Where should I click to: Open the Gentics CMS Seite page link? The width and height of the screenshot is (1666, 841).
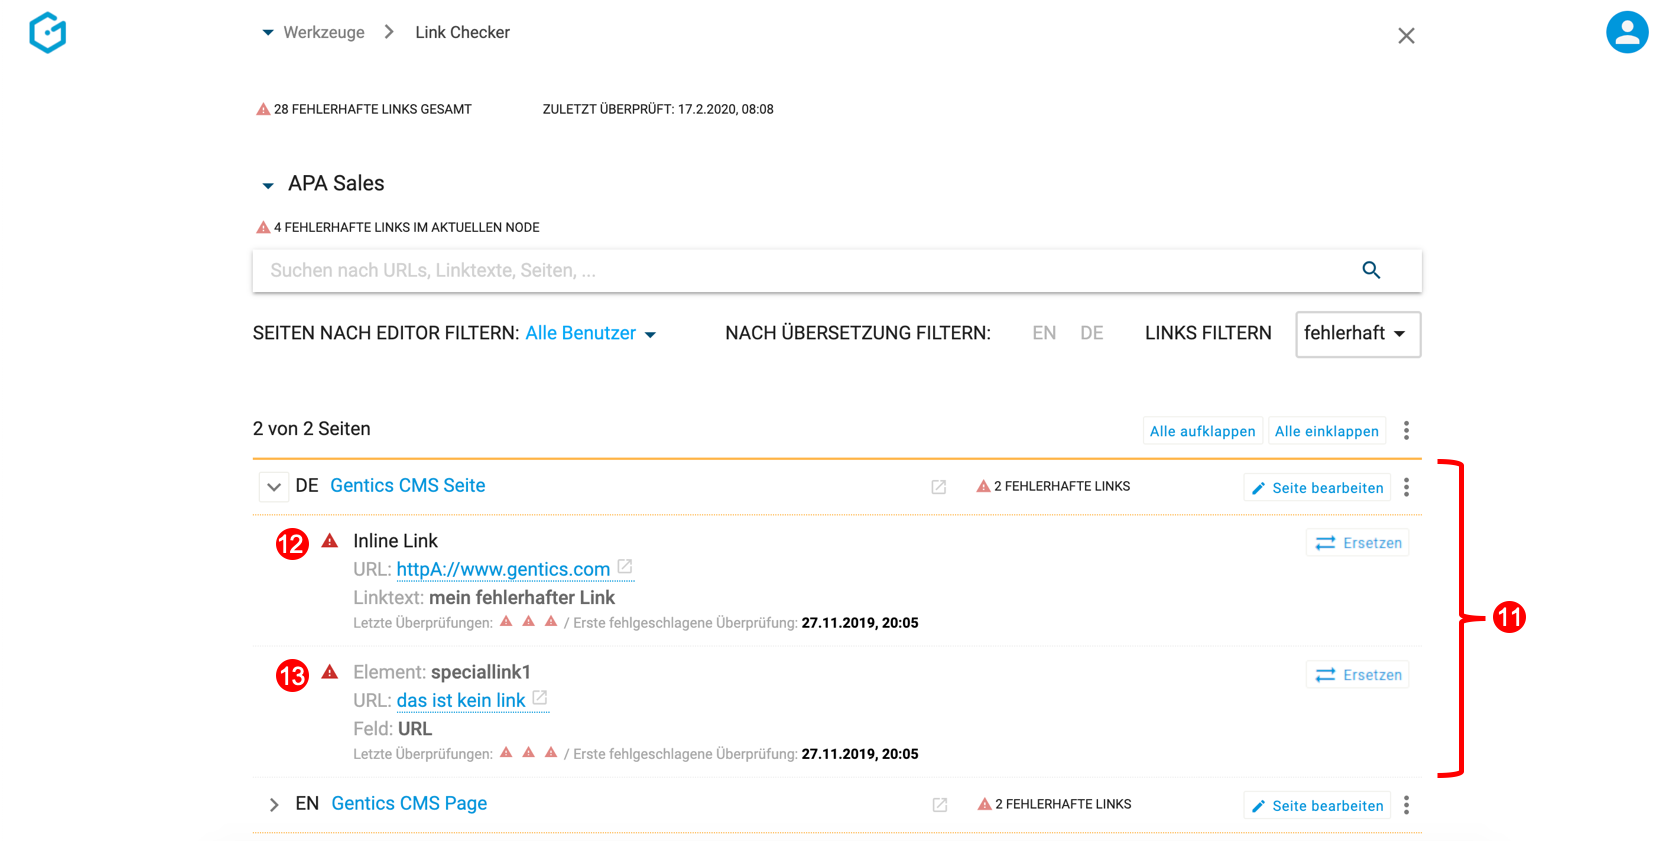click(x=408, y=485)
